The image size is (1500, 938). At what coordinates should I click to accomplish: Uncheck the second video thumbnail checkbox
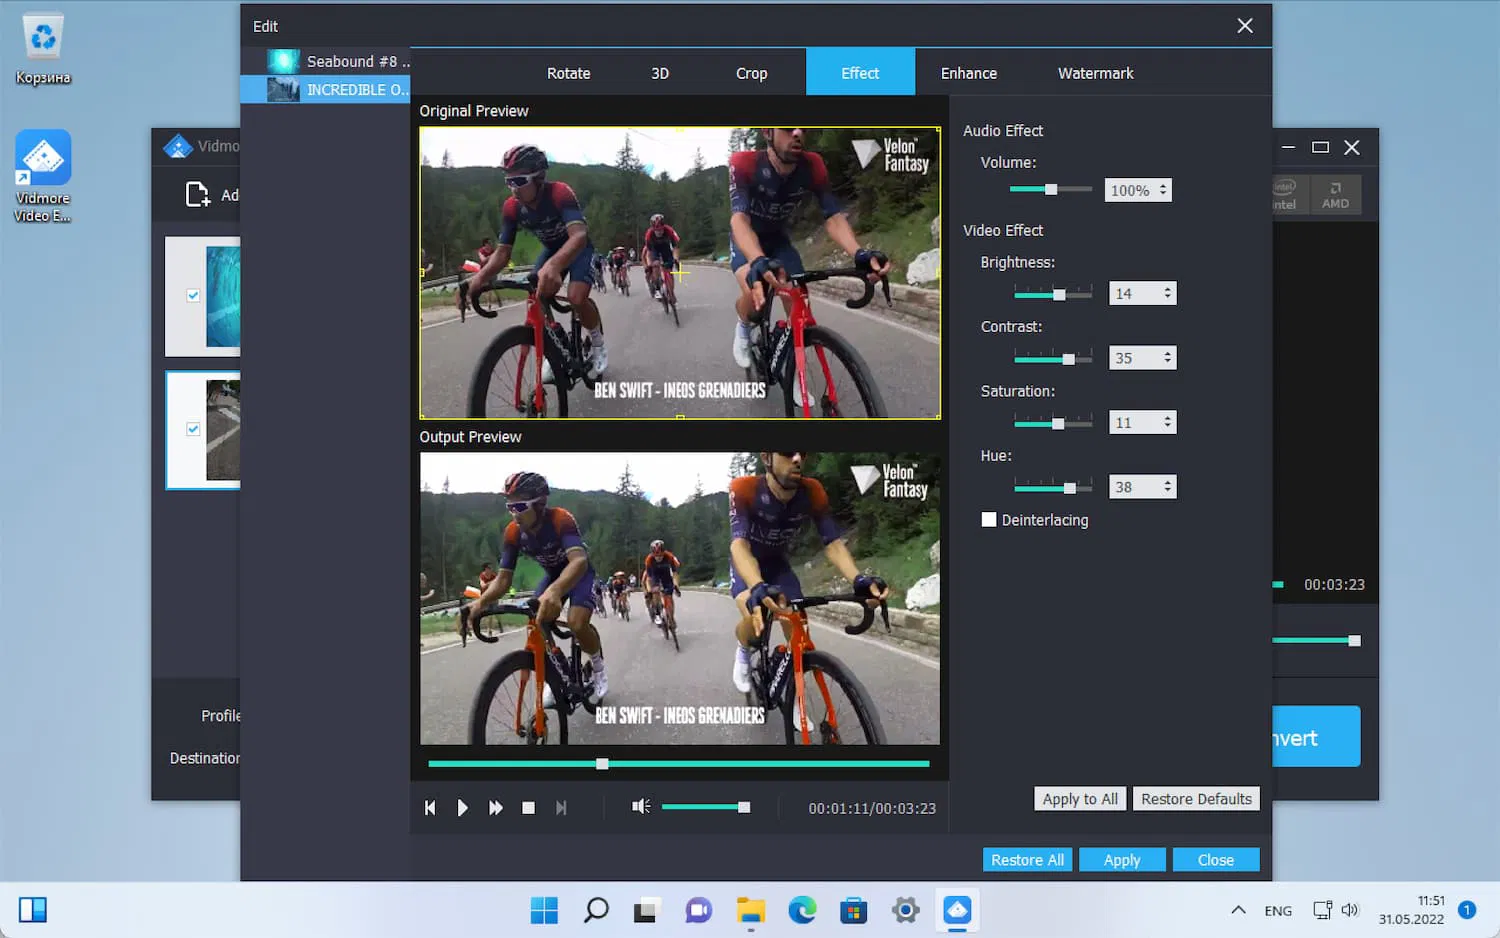point(193,429)
